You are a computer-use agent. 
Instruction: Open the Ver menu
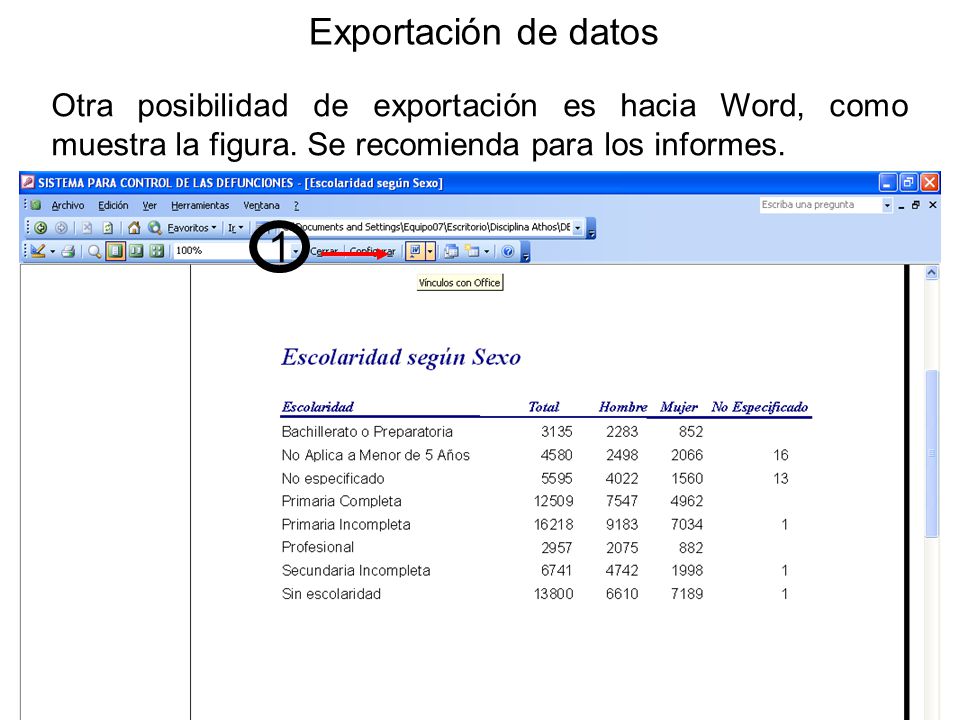pos(149,206)
